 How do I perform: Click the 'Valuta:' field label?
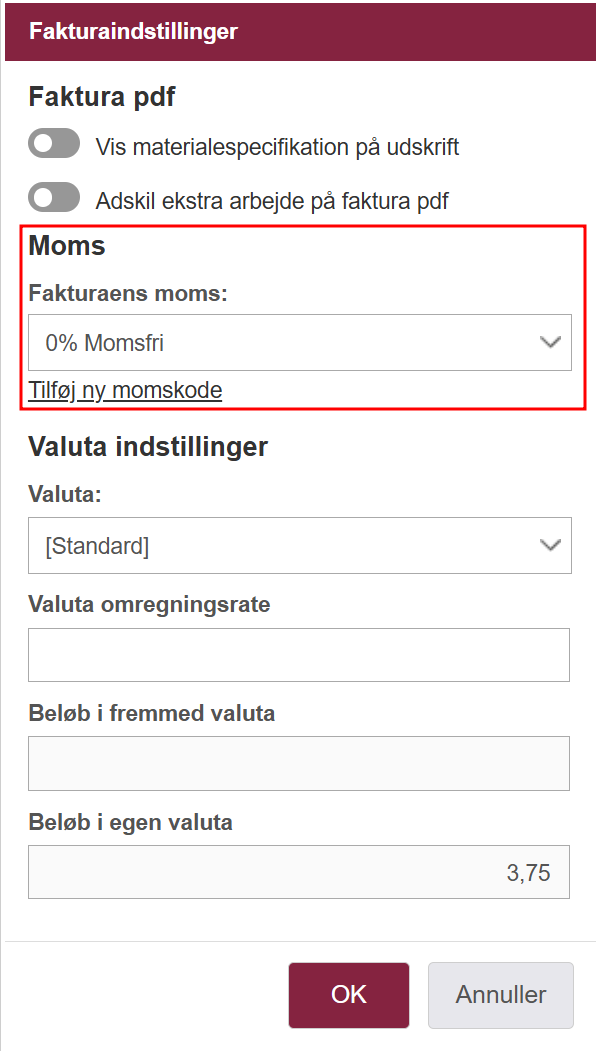(x=65, y=494)
